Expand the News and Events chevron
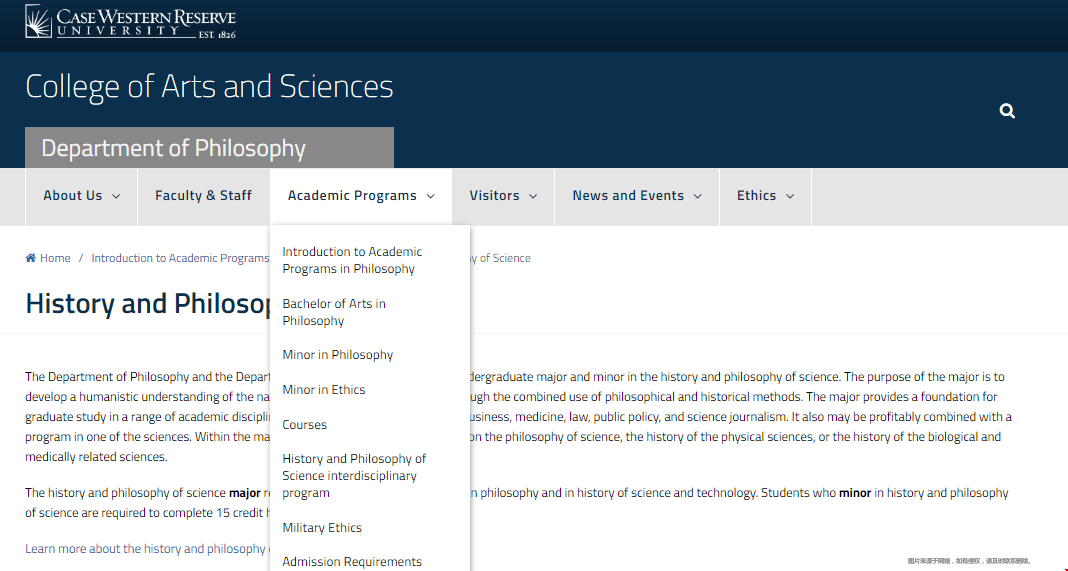 pos(697,196)
